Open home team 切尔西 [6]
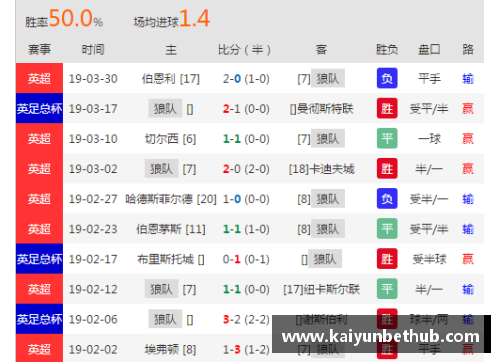The width and height of the screenshot is (500, 362). coord(171,139)
